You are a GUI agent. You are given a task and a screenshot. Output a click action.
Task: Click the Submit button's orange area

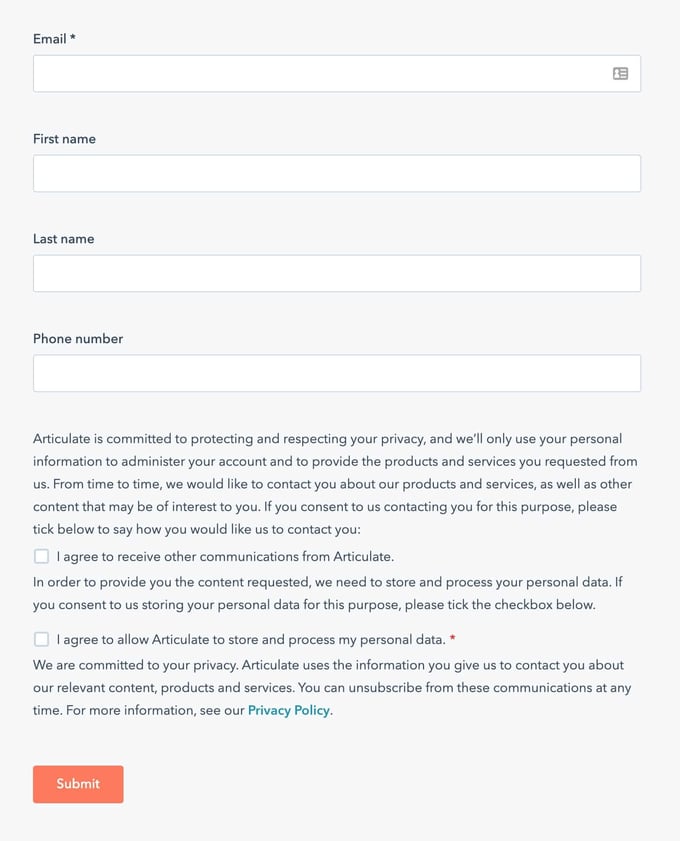[78, 784]
